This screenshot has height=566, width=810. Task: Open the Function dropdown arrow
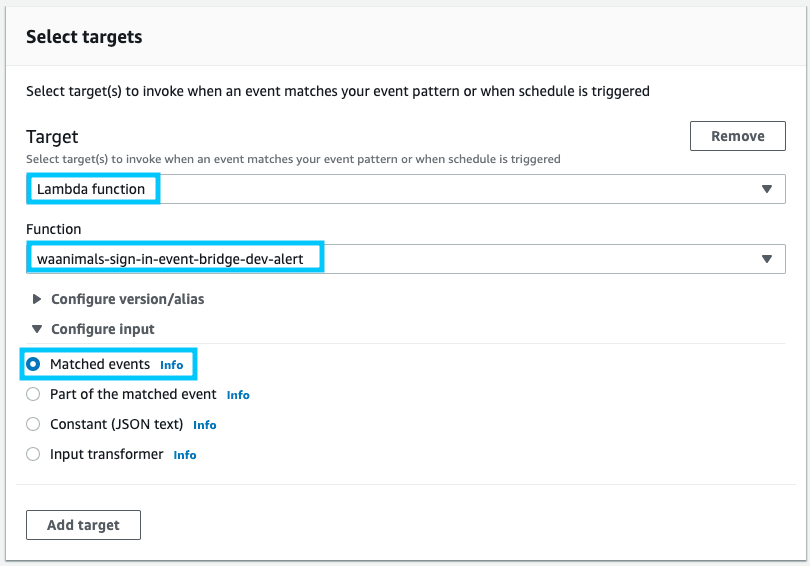click(x=766, y=259)
